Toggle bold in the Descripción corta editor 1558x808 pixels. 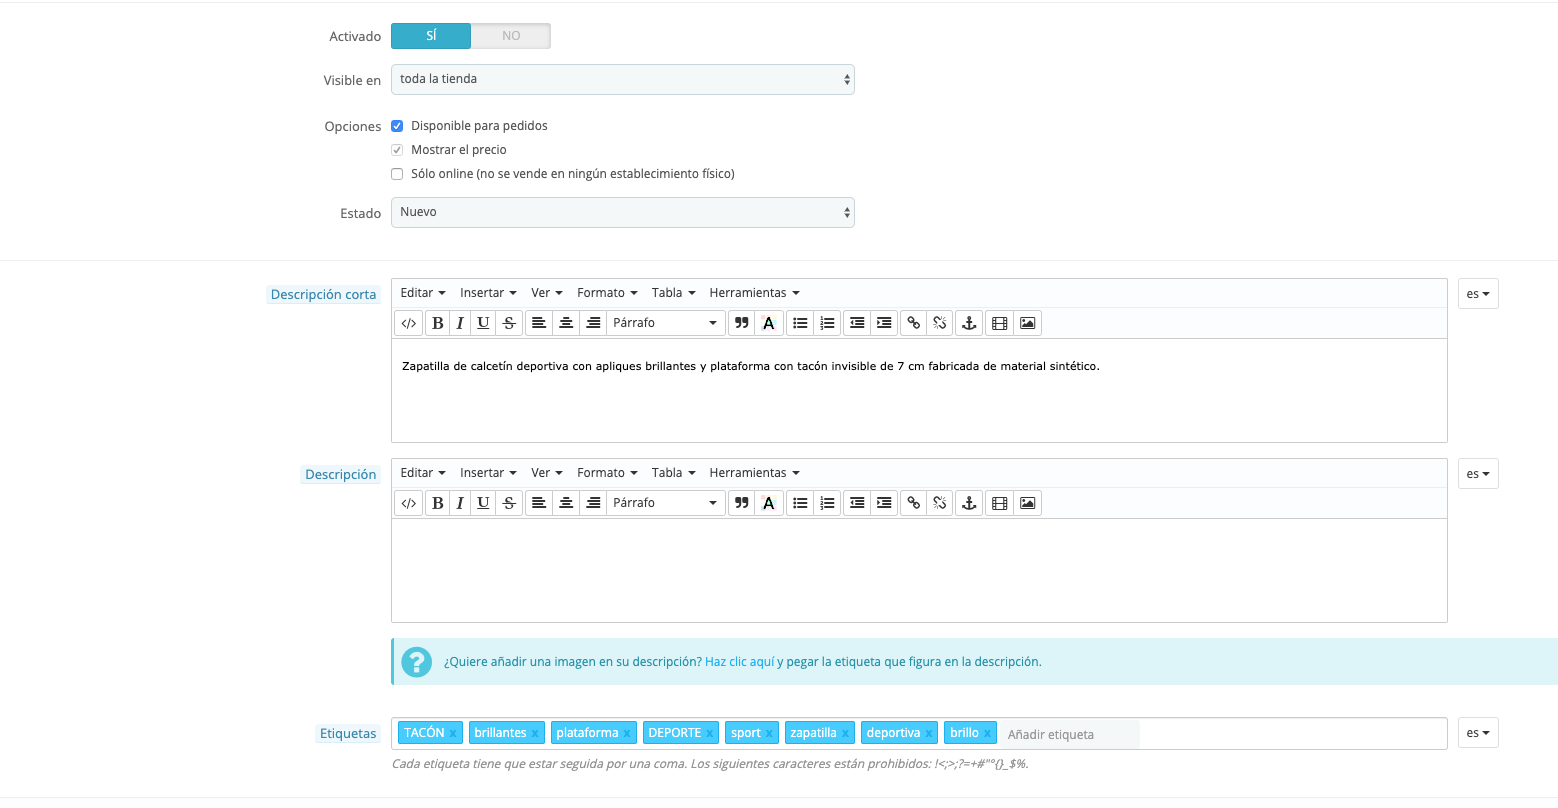click(437, 323)
